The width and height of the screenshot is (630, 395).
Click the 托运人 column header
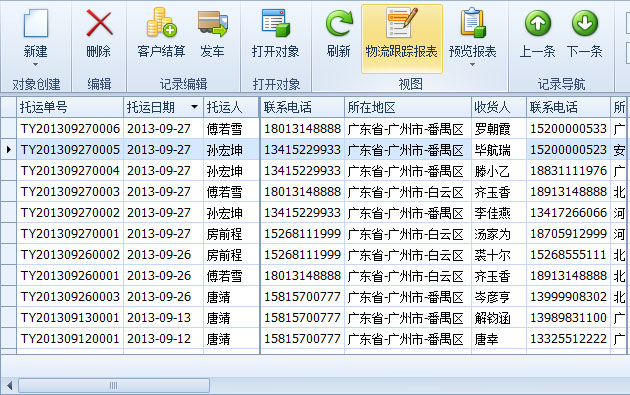[x=231, y=107]
